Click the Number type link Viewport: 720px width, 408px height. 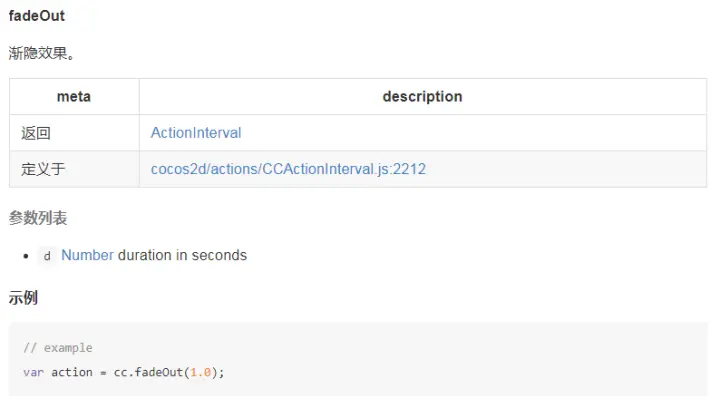(x=87, y=255)
